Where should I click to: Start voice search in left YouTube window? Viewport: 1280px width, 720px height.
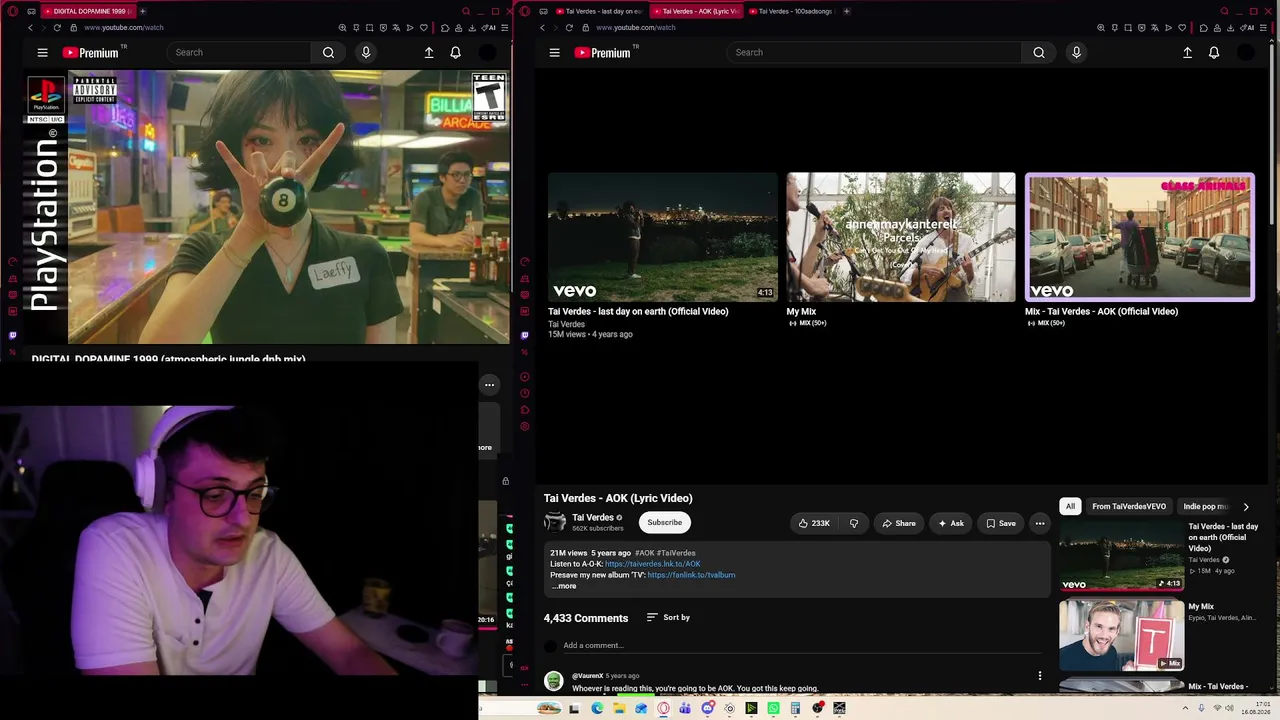tap(366, 52)
